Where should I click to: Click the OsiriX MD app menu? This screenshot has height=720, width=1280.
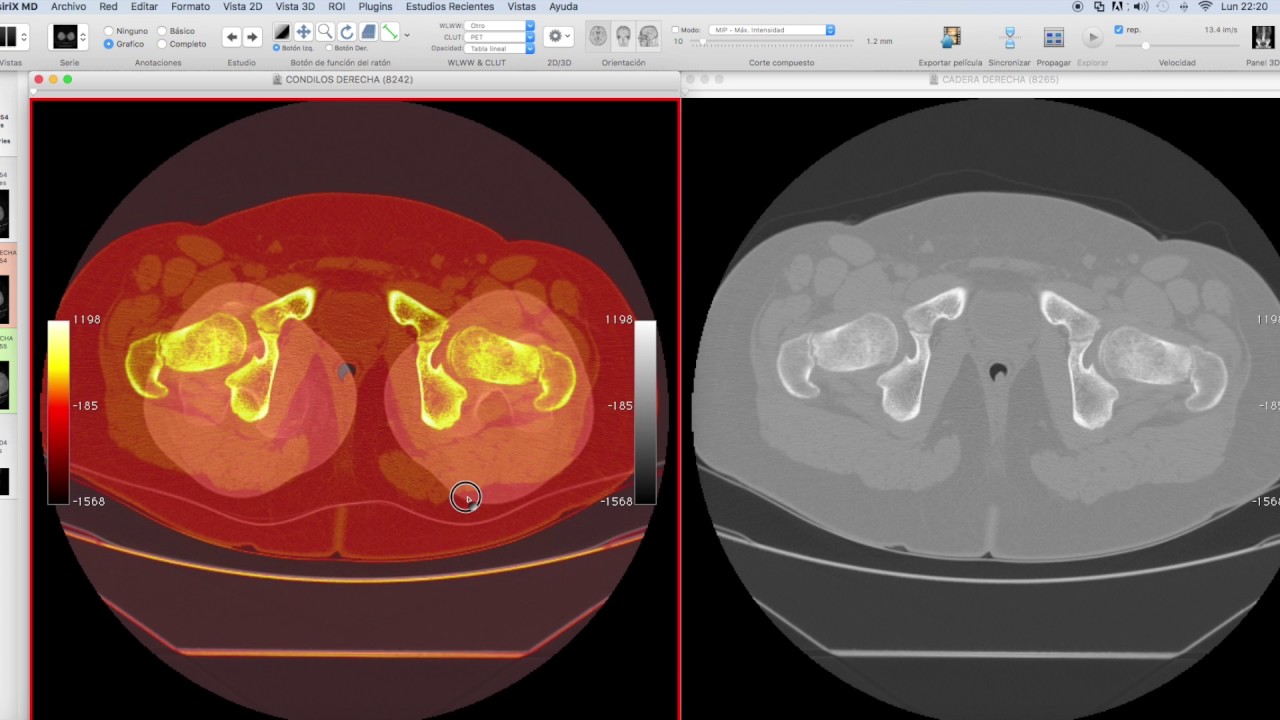(19, 7)
